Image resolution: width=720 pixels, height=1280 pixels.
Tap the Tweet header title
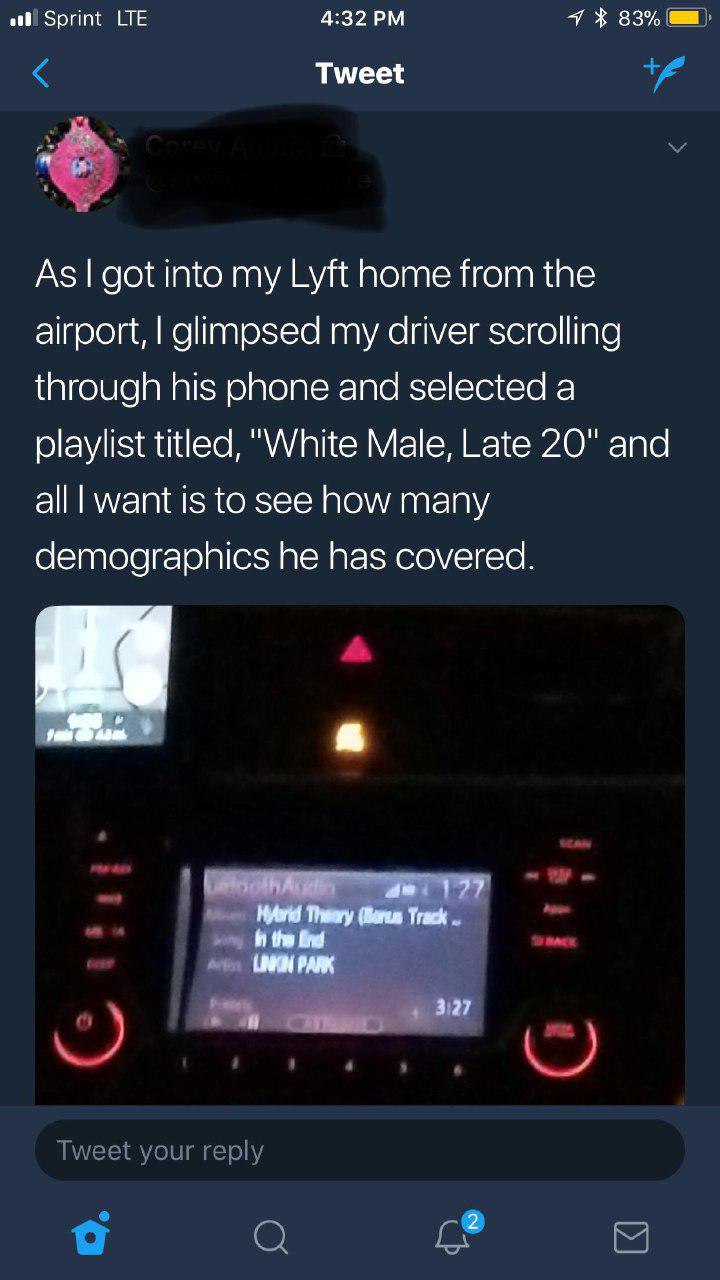tap(360, 73)
